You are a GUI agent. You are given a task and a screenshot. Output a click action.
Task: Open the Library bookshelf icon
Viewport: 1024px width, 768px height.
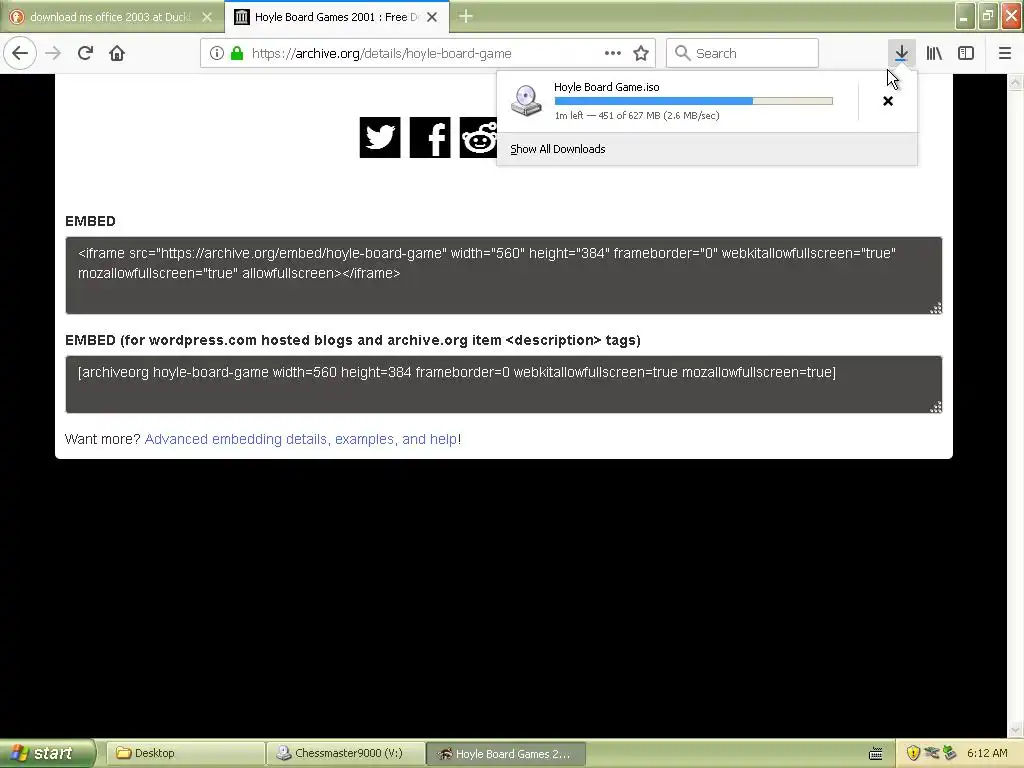click(x=934, y=53)
